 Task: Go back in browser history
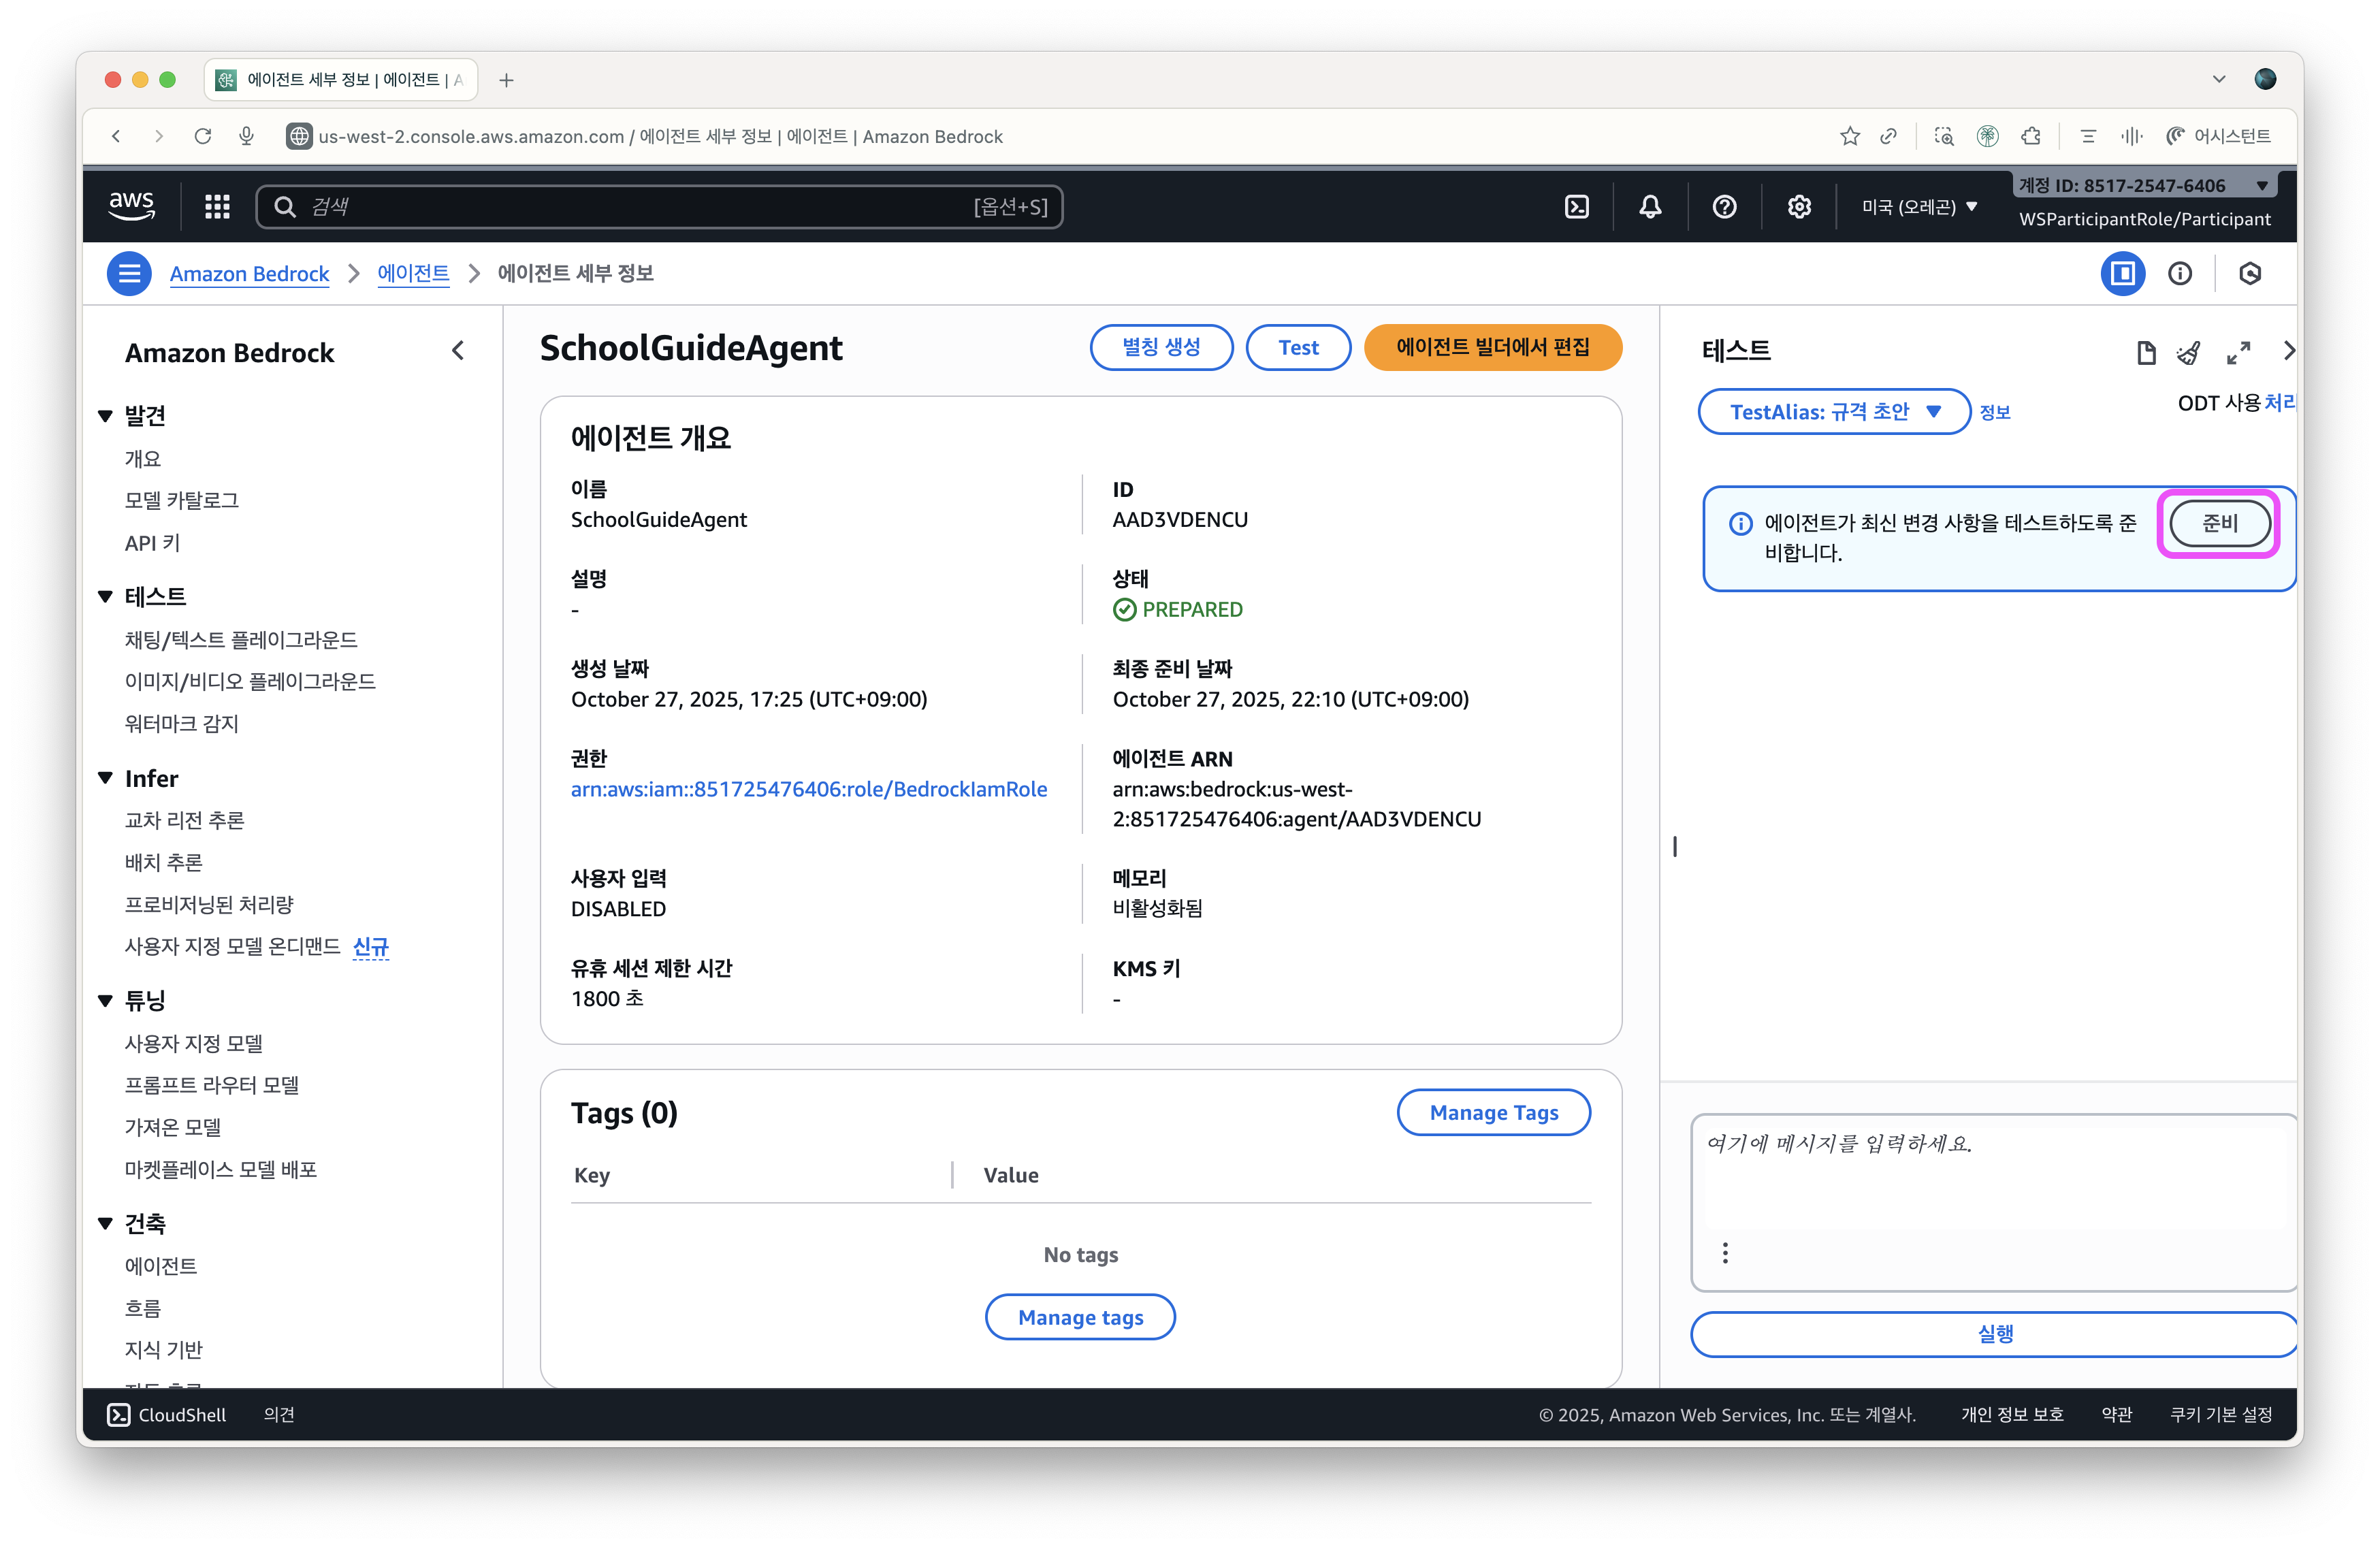pos(116,136)
